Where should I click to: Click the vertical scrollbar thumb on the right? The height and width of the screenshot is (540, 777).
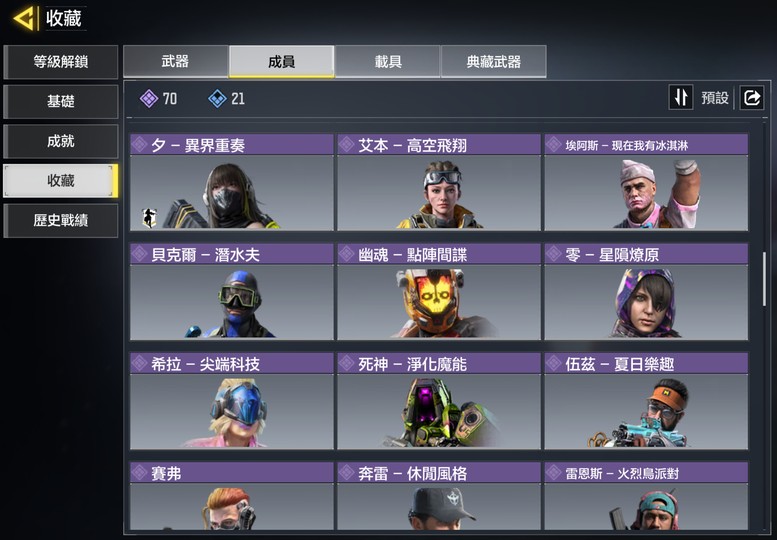tap(764, 279)
